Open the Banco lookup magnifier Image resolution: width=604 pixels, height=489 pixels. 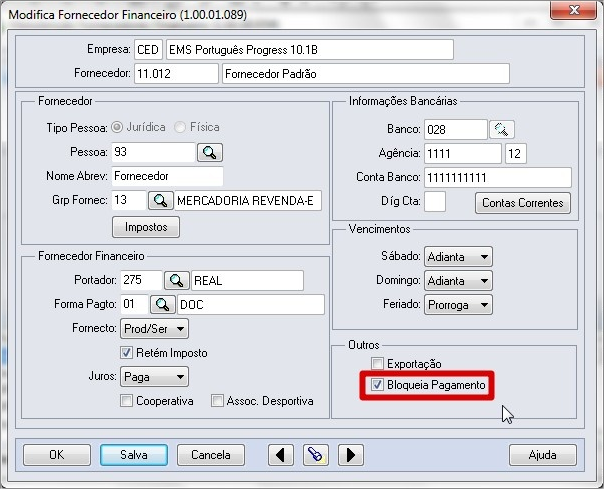502,130
